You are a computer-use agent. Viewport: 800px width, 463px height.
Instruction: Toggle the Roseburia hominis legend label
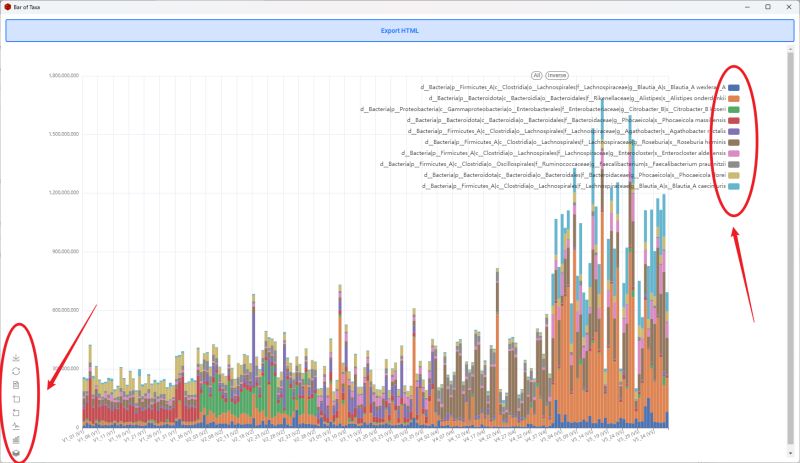[576, 142]
